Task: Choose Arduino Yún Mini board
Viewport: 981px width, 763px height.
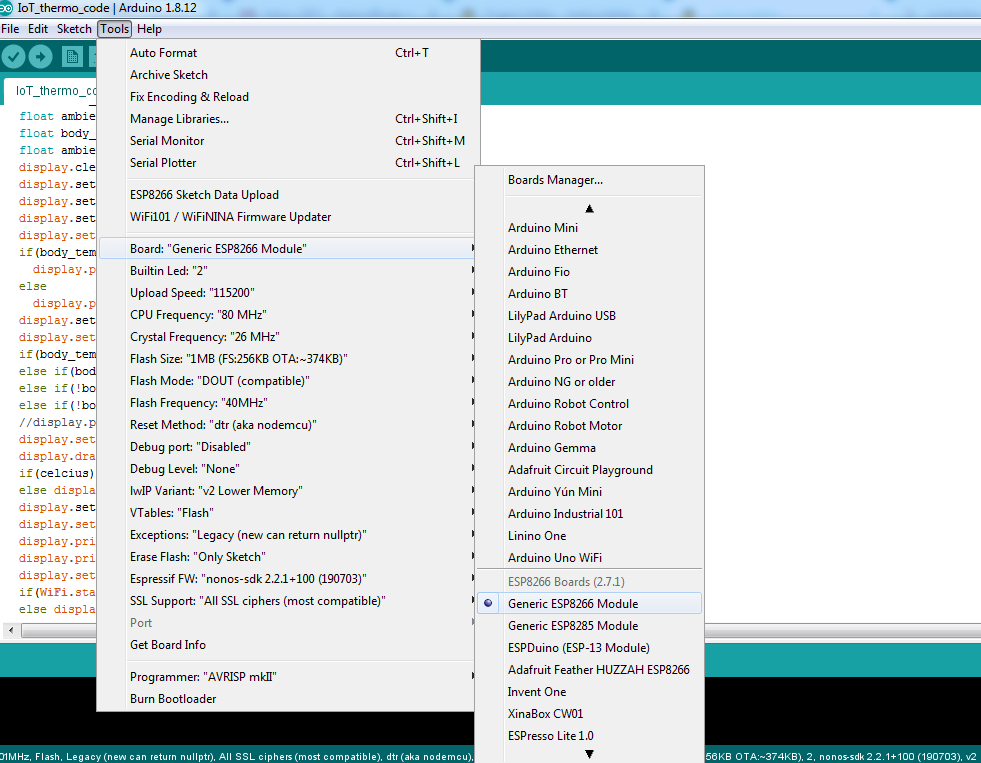Action: (589, 492)
